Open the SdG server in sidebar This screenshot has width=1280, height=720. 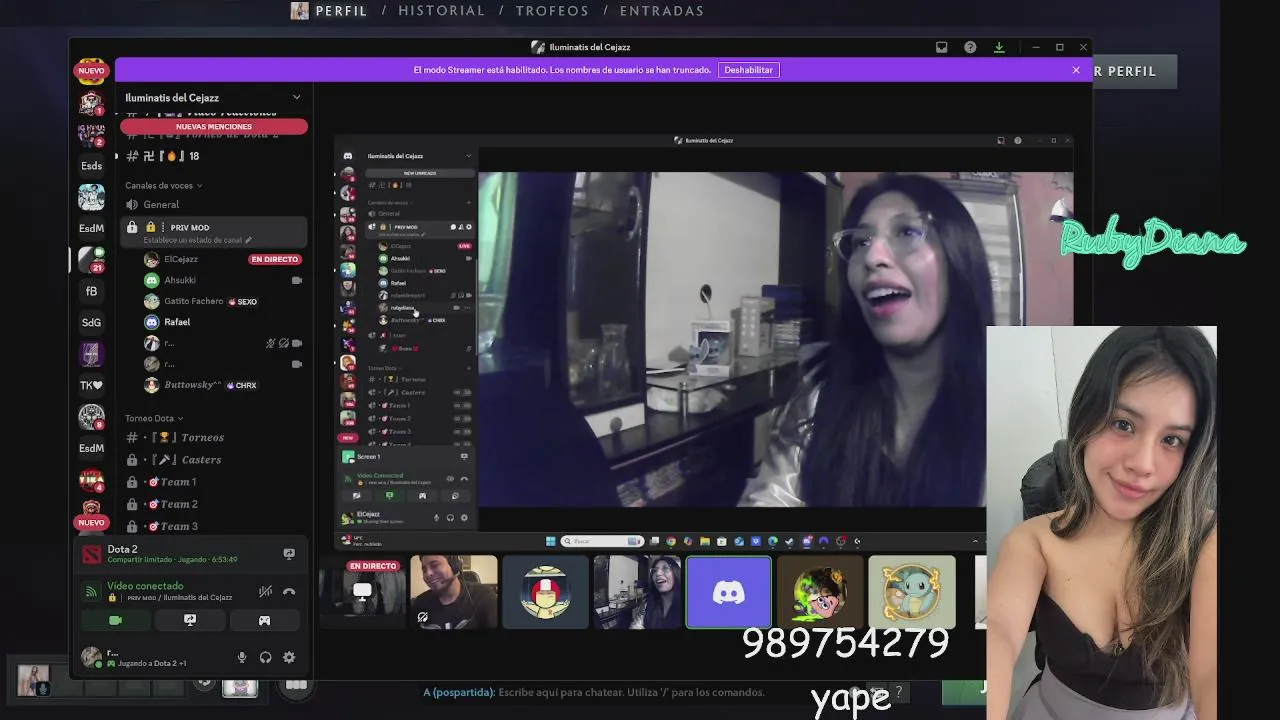click(91, 322)
